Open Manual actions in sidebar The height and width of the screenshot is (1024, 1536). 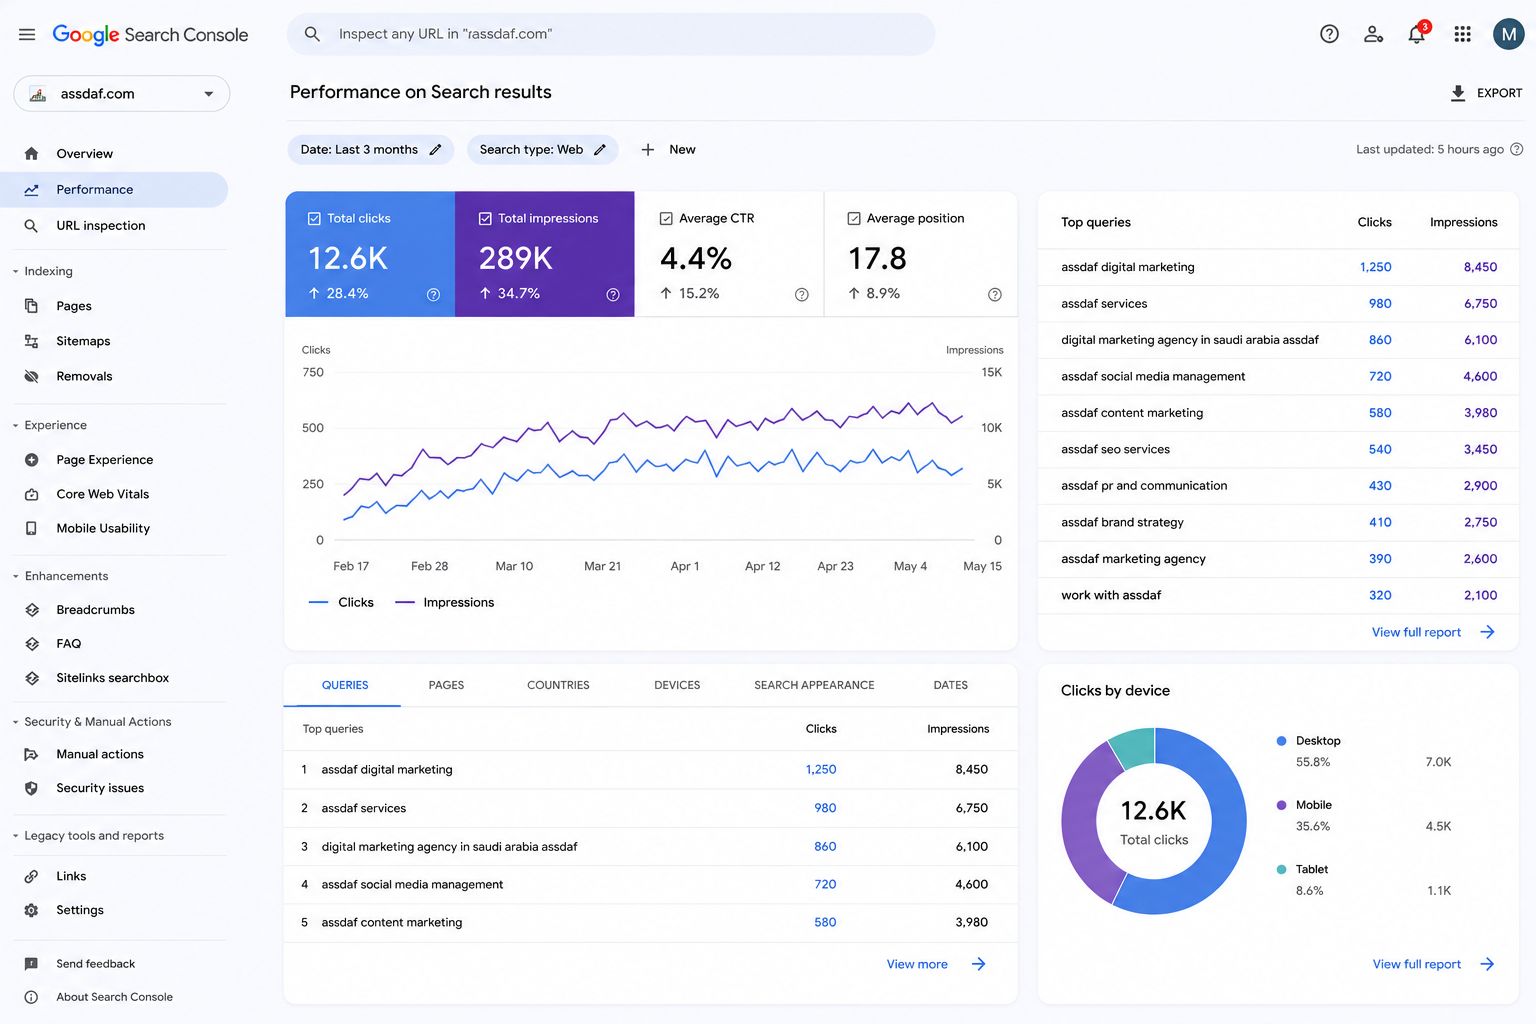pyautogui.click(x=100, y=754)
